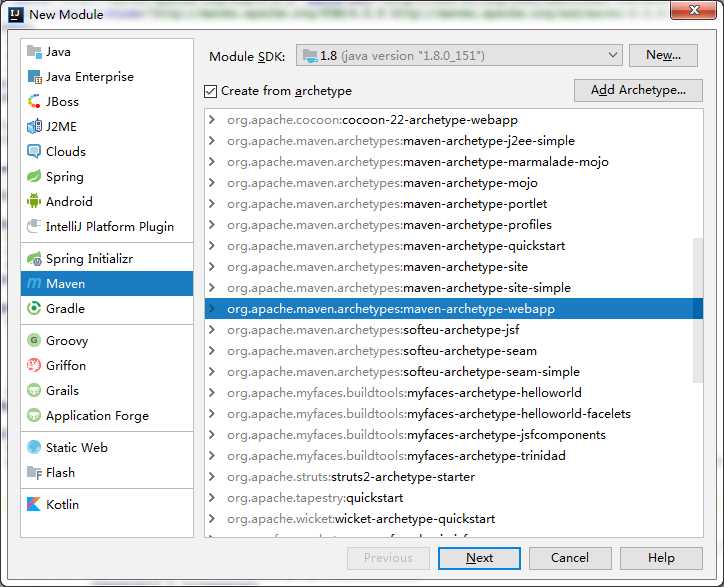
Task: Click New SDK button
Action: (663, 55)
